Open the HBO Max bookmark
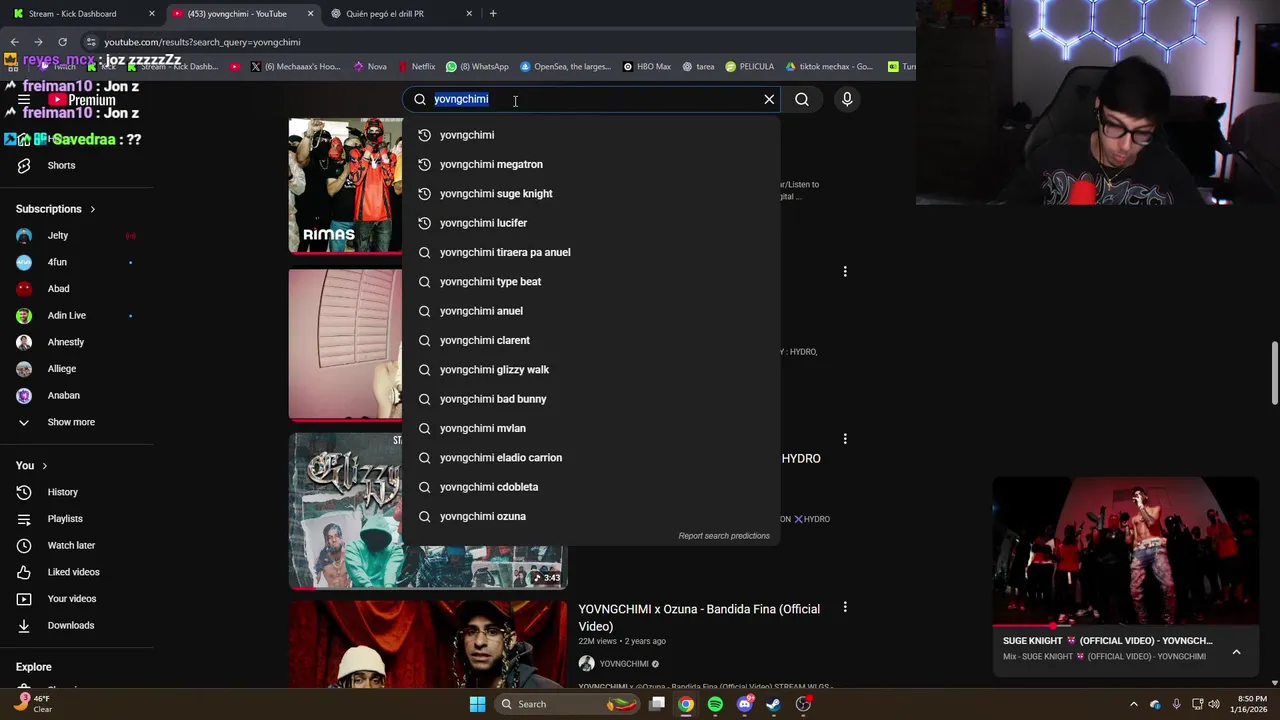 [646, 67]
